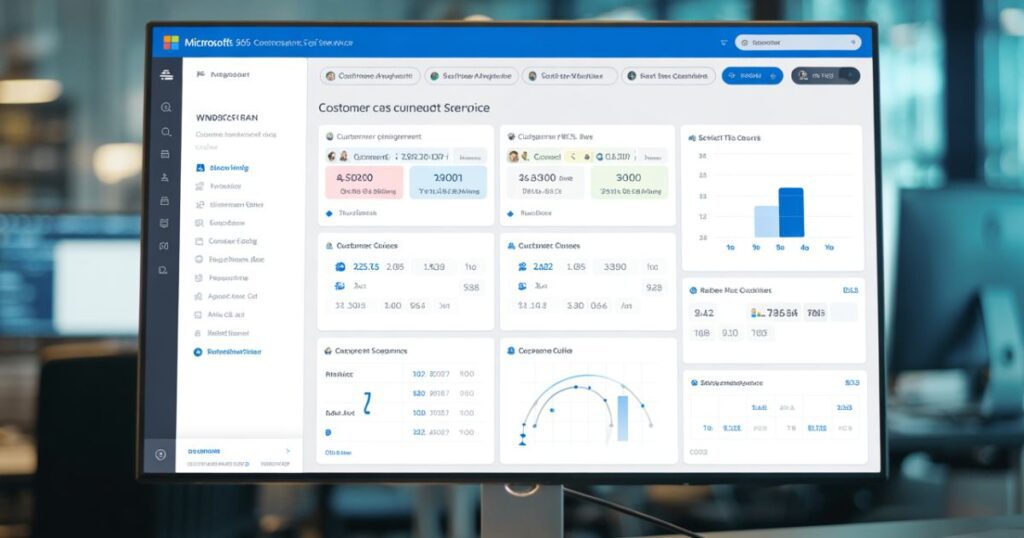Image resolution: width=1024 pixels, height=538 pixels.
Task: Click the blue pill button in the top toolbar
Action: (752, 76)
